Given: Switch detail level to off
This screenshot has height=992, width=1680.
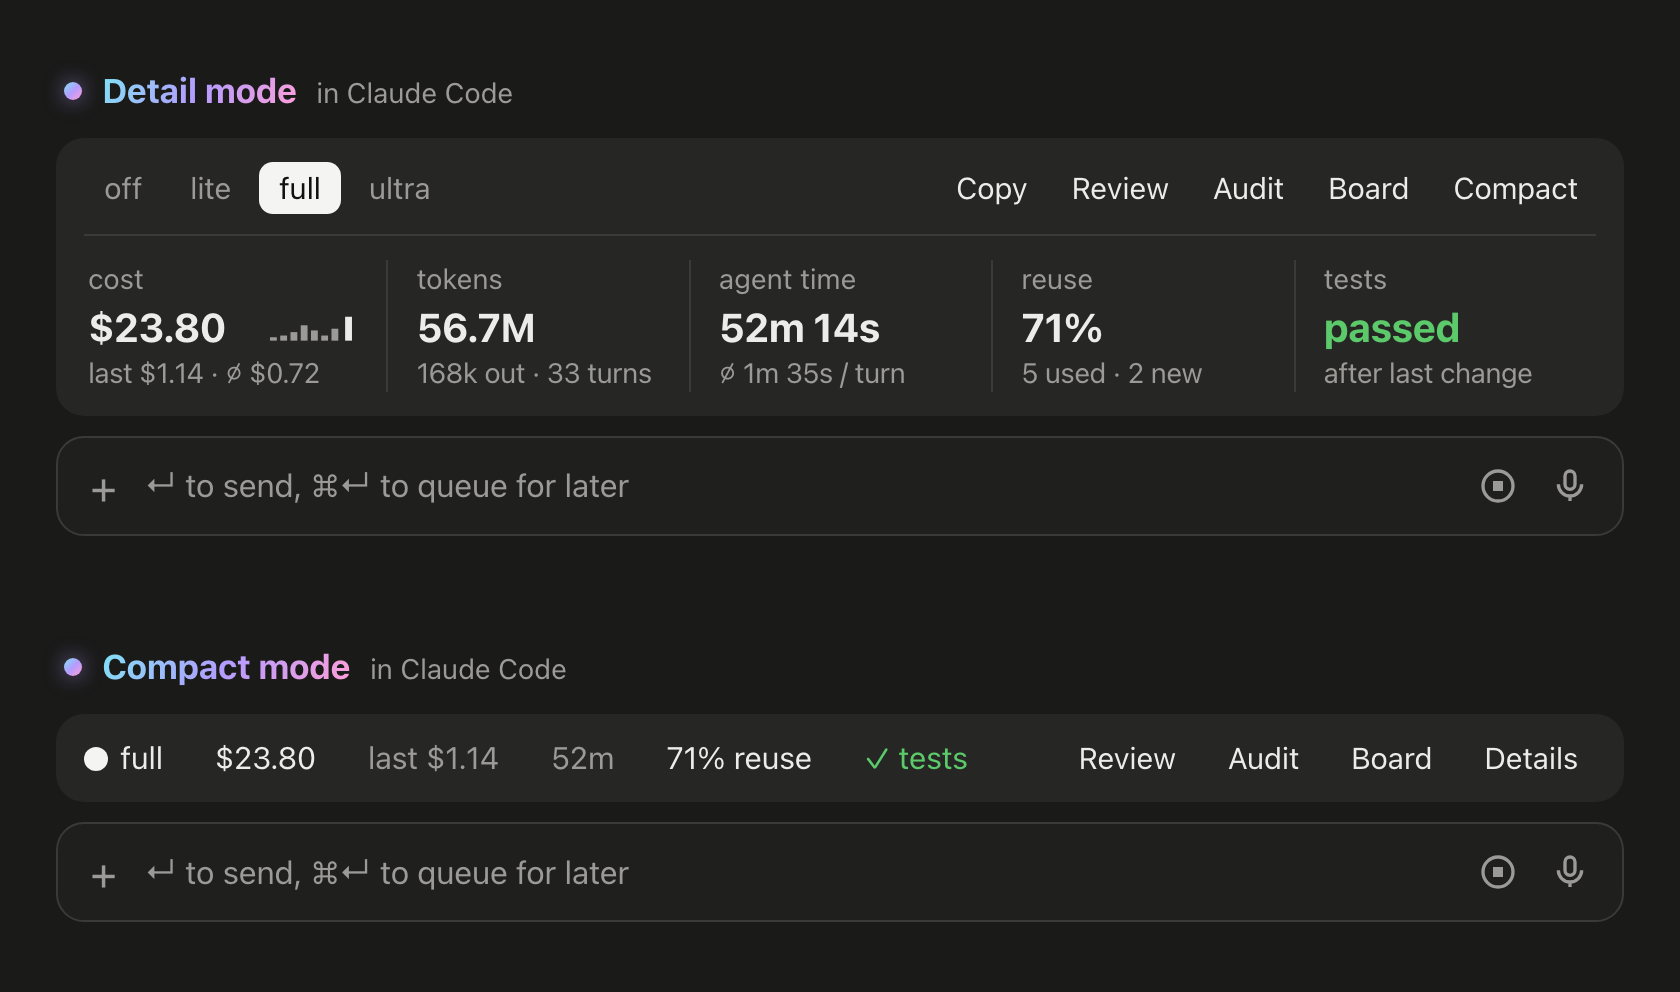Looking at the screenshot, I should pos(123,188).
